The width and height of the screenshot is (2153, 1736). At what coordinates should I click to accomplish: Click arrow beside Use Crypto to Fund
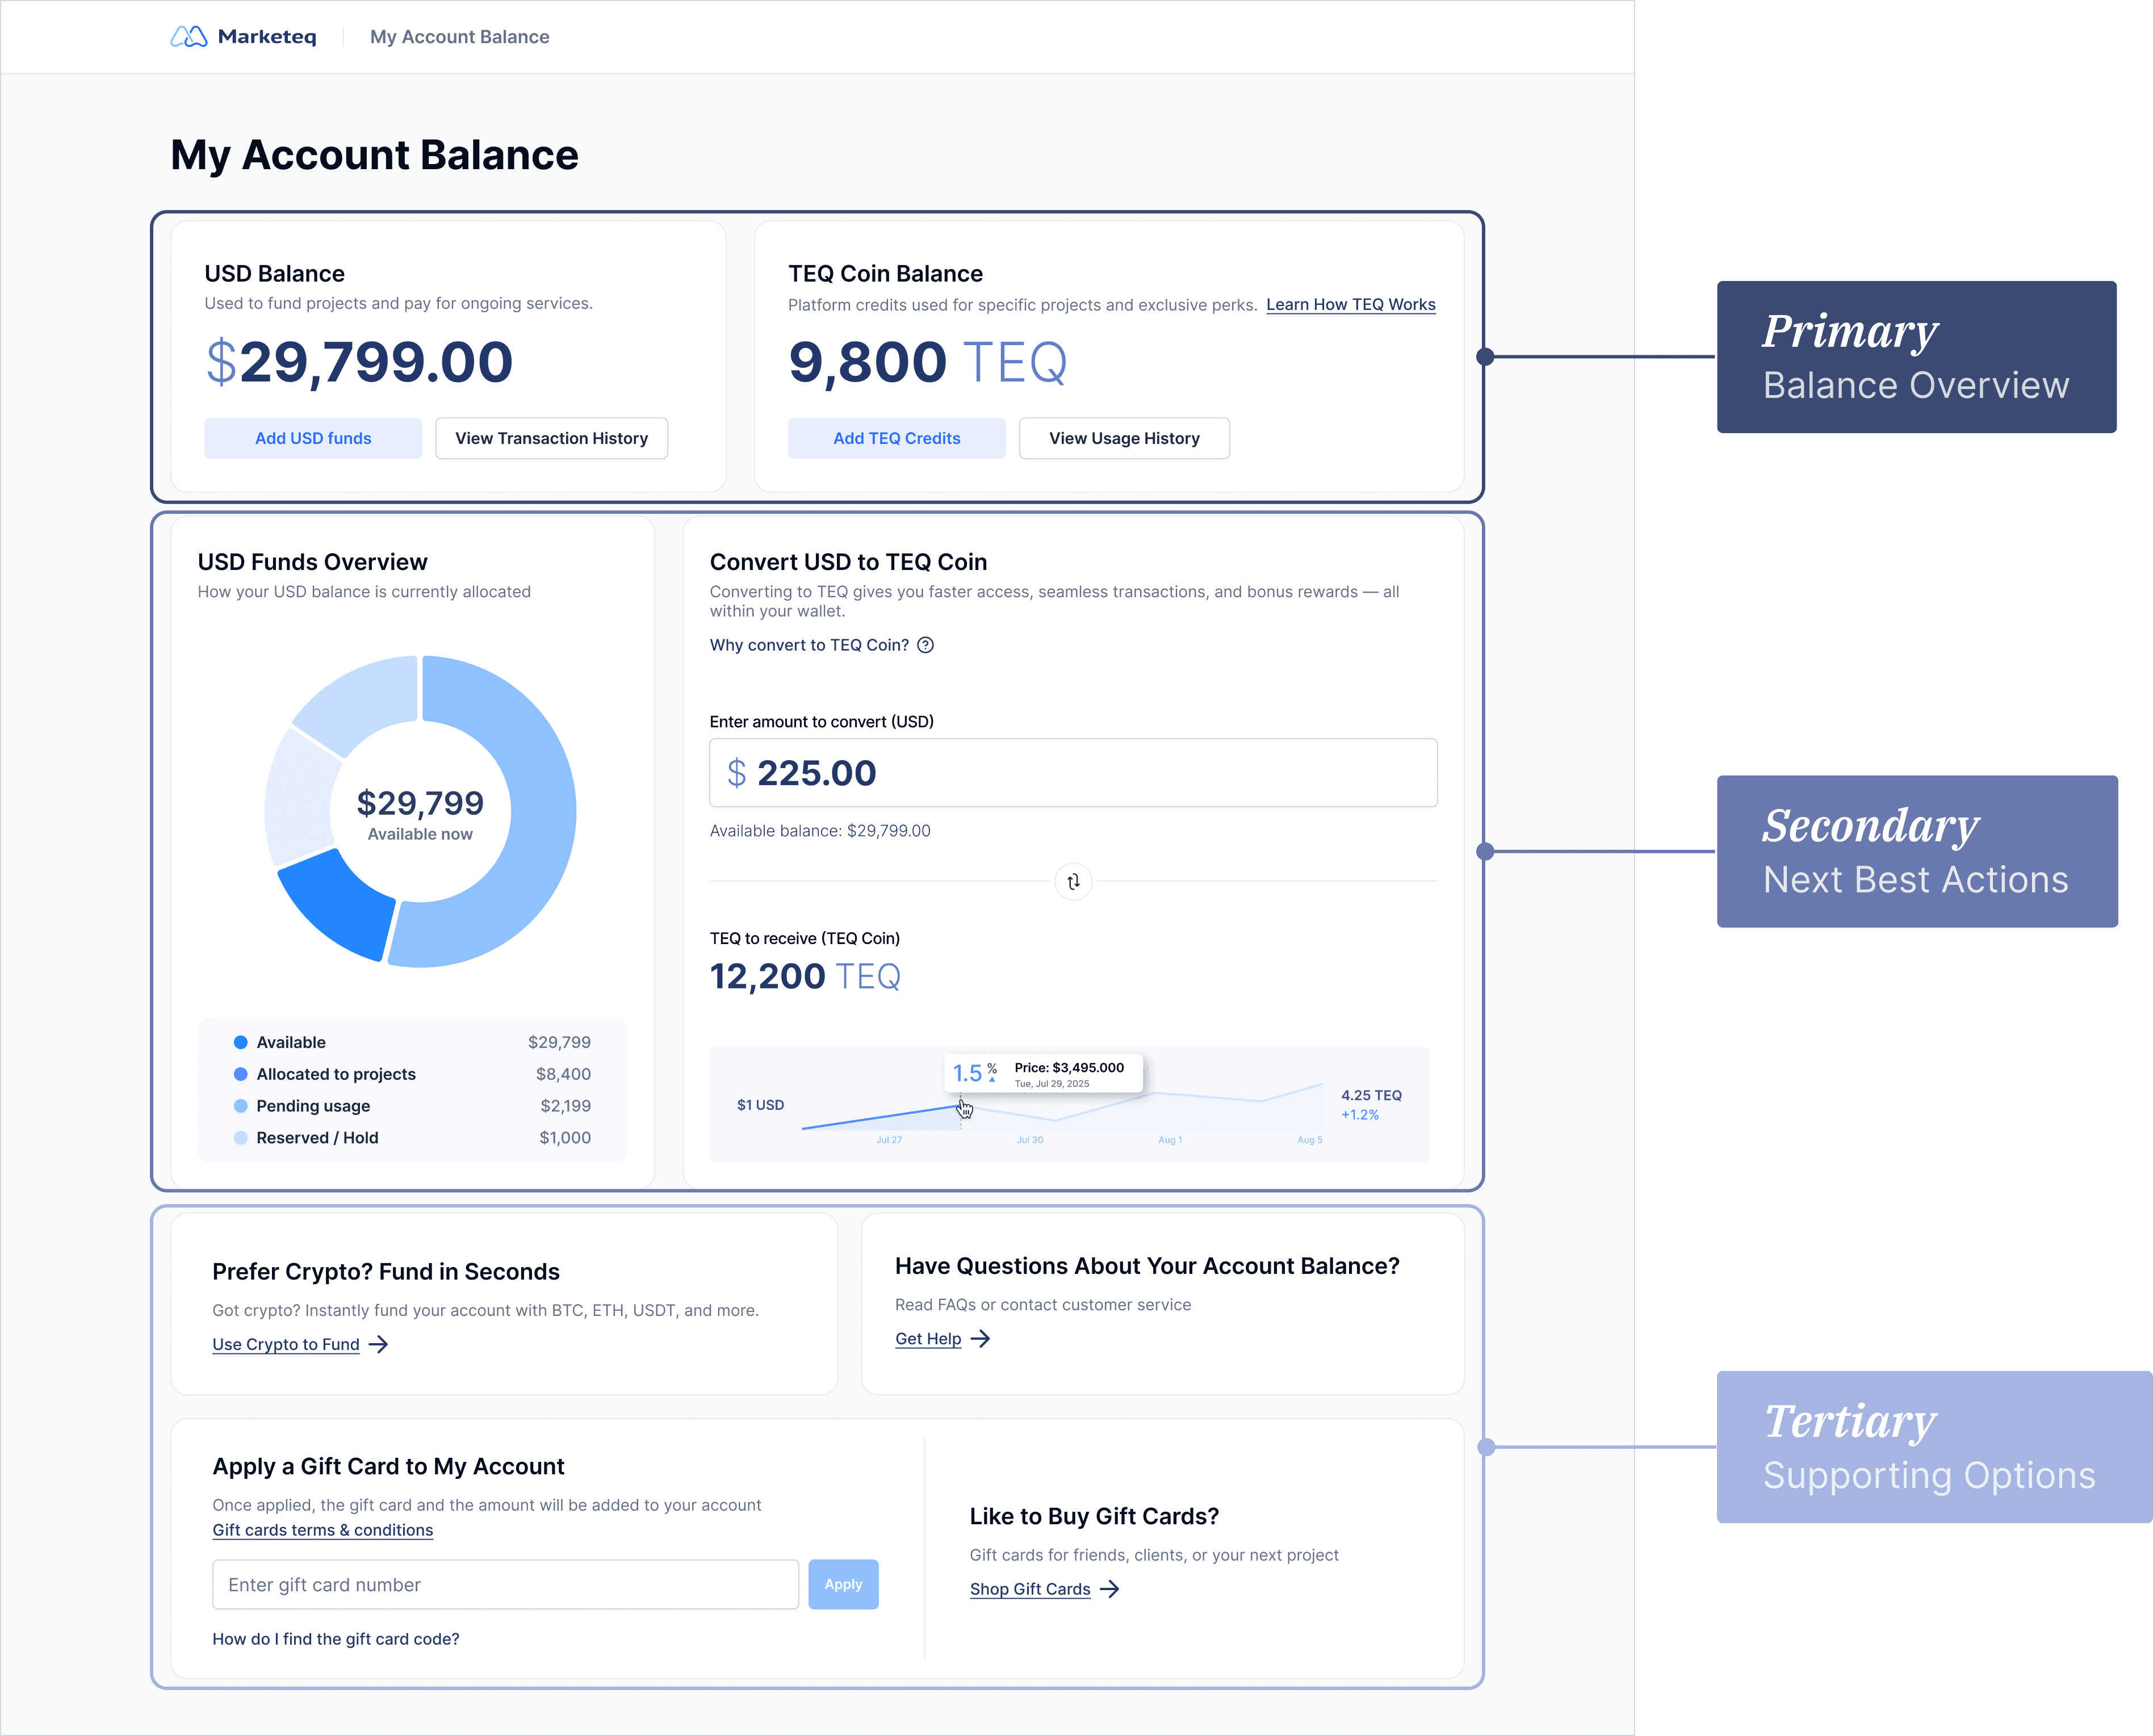tap(379, 1345)
